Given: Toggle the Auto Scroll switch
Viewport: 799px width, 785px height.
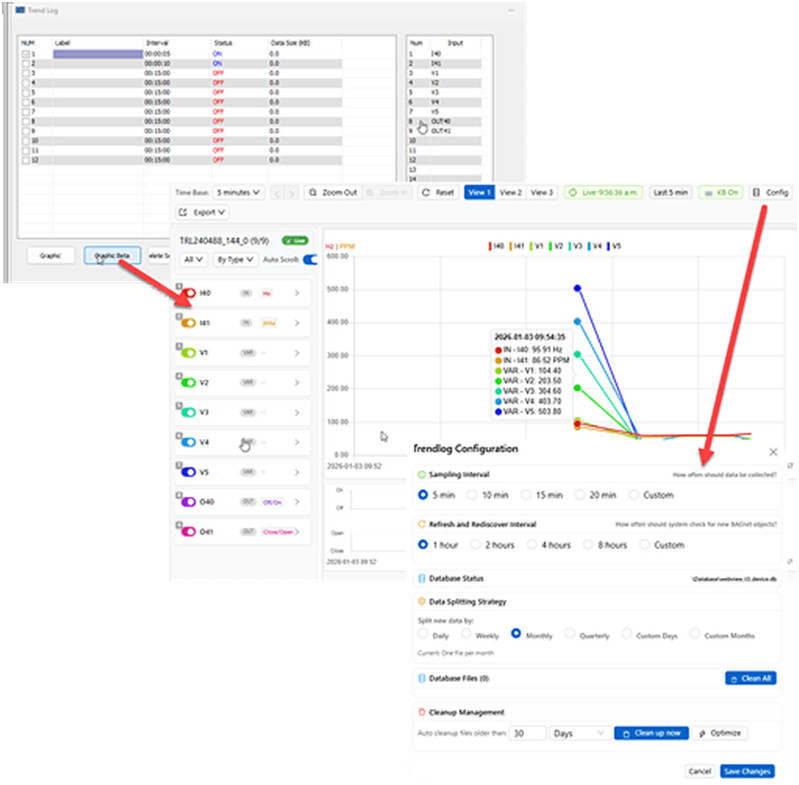Looking at the screenshot, I should [x=309, y=259].
